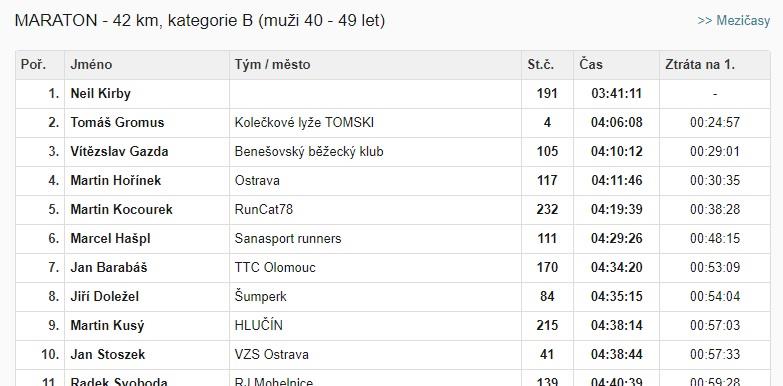
Task: Click start number 215 of Martin Kusý
Action: click(547, 326)
